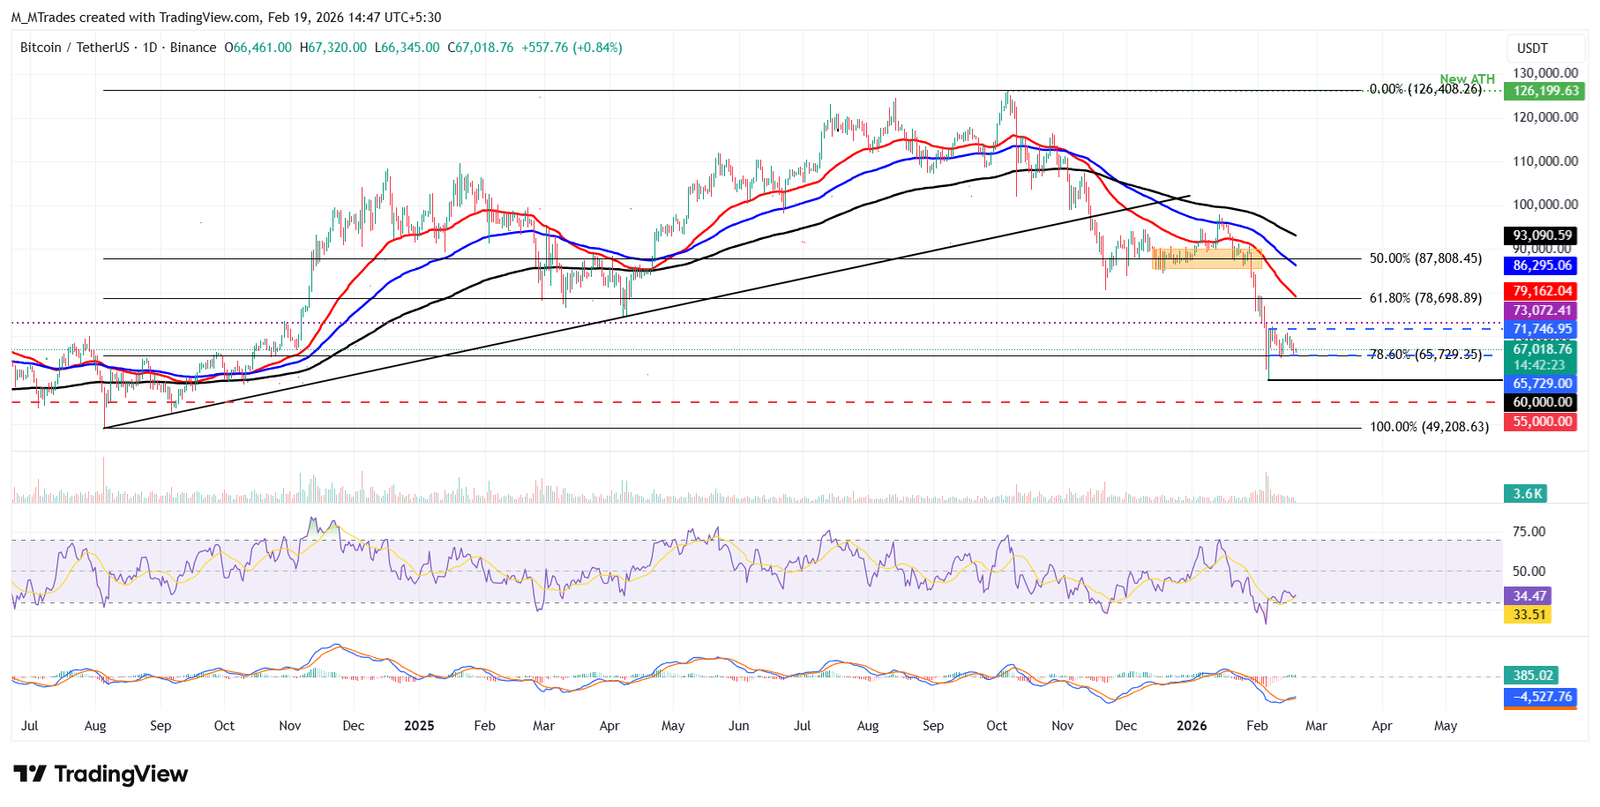Viewport: 1600px width, 807px height.
Task: Click the MACD value label -4,527.76
Action: click(x=1541, y=697)
